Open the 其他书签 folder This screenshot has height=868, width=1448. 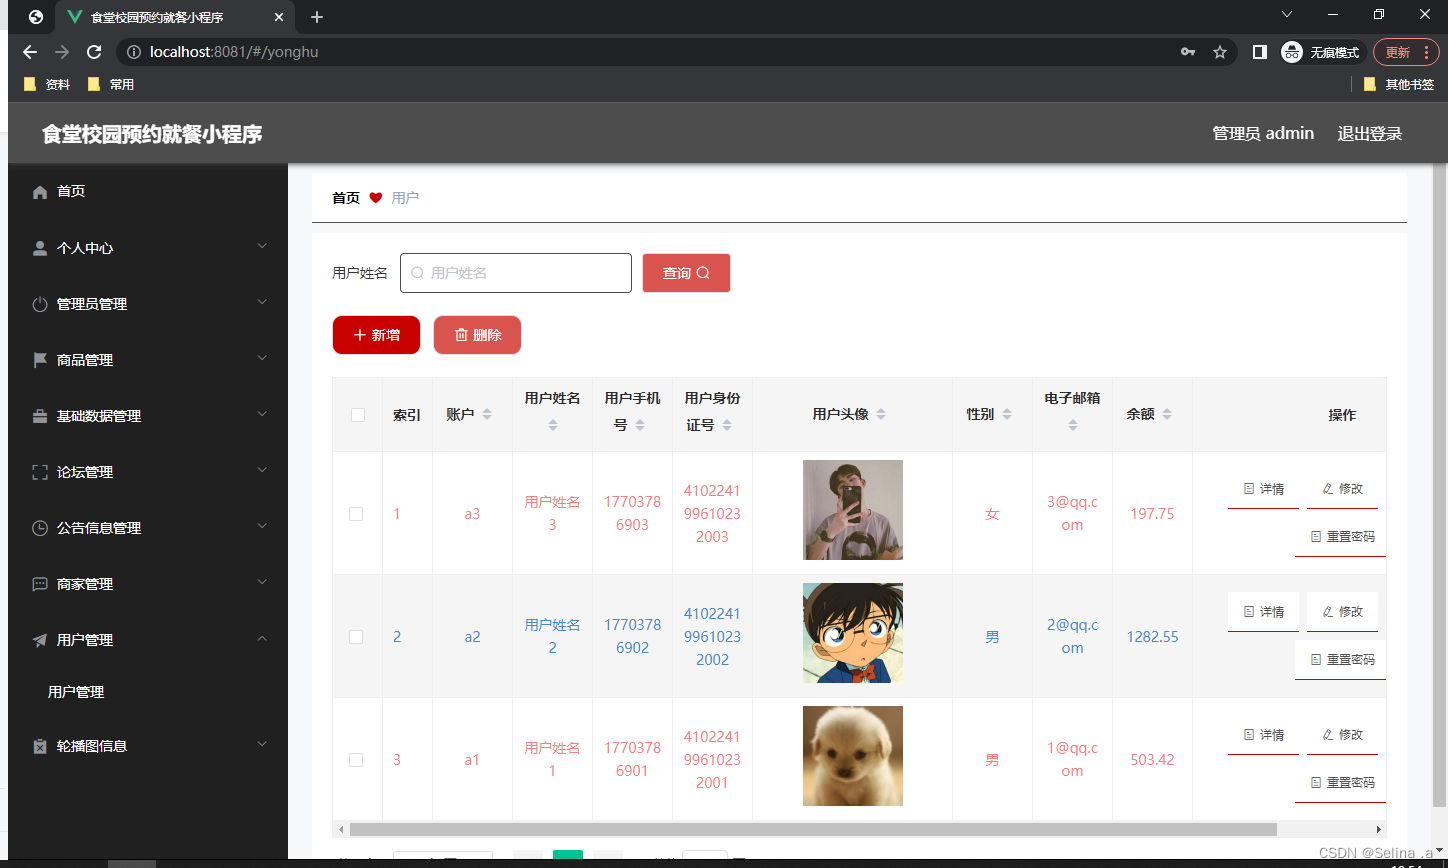(x=1399, y=85)
